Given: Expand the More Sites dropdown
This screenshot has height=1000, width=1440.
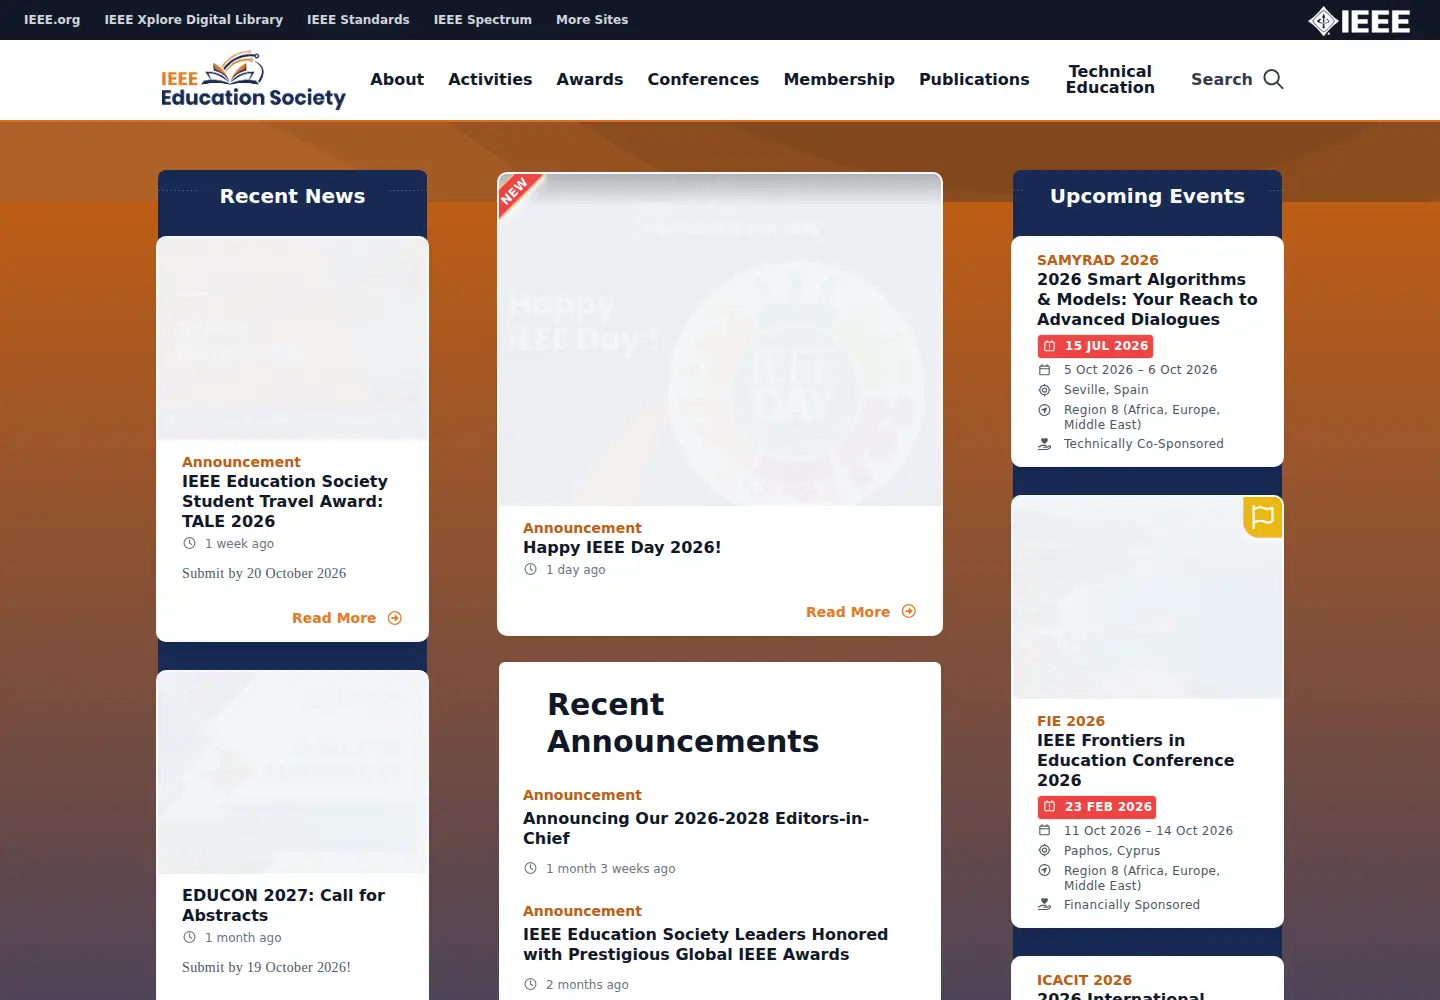Looking at the screenshot, I should [592, 19].
